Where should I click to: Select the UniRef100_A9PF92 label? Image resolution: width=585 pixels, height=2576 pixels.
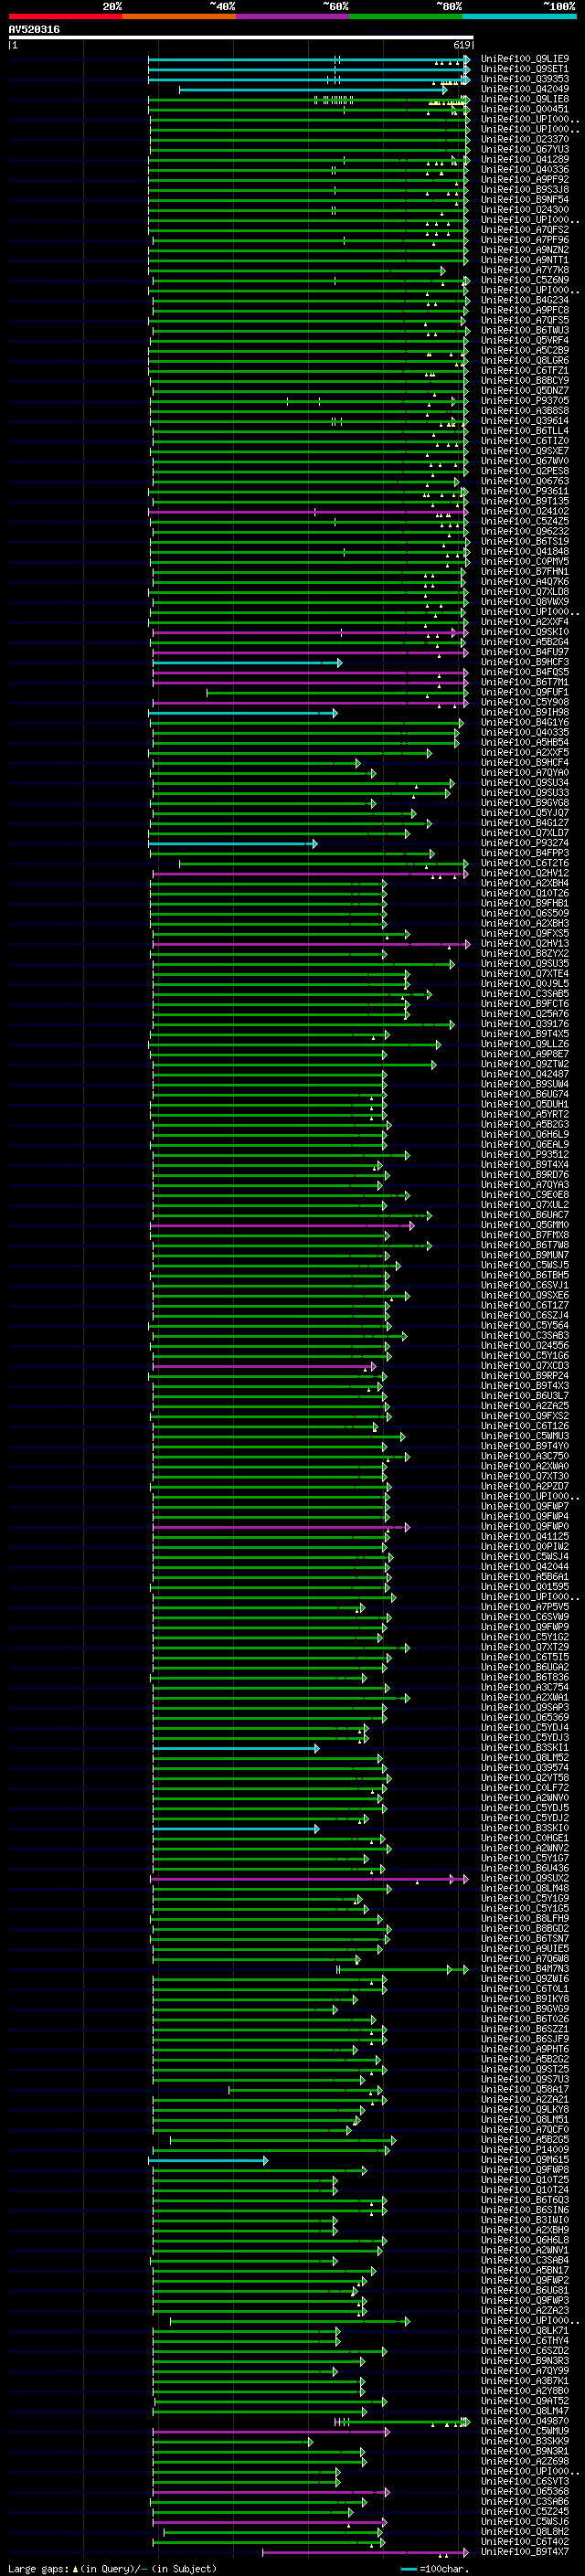click(525, 179)
